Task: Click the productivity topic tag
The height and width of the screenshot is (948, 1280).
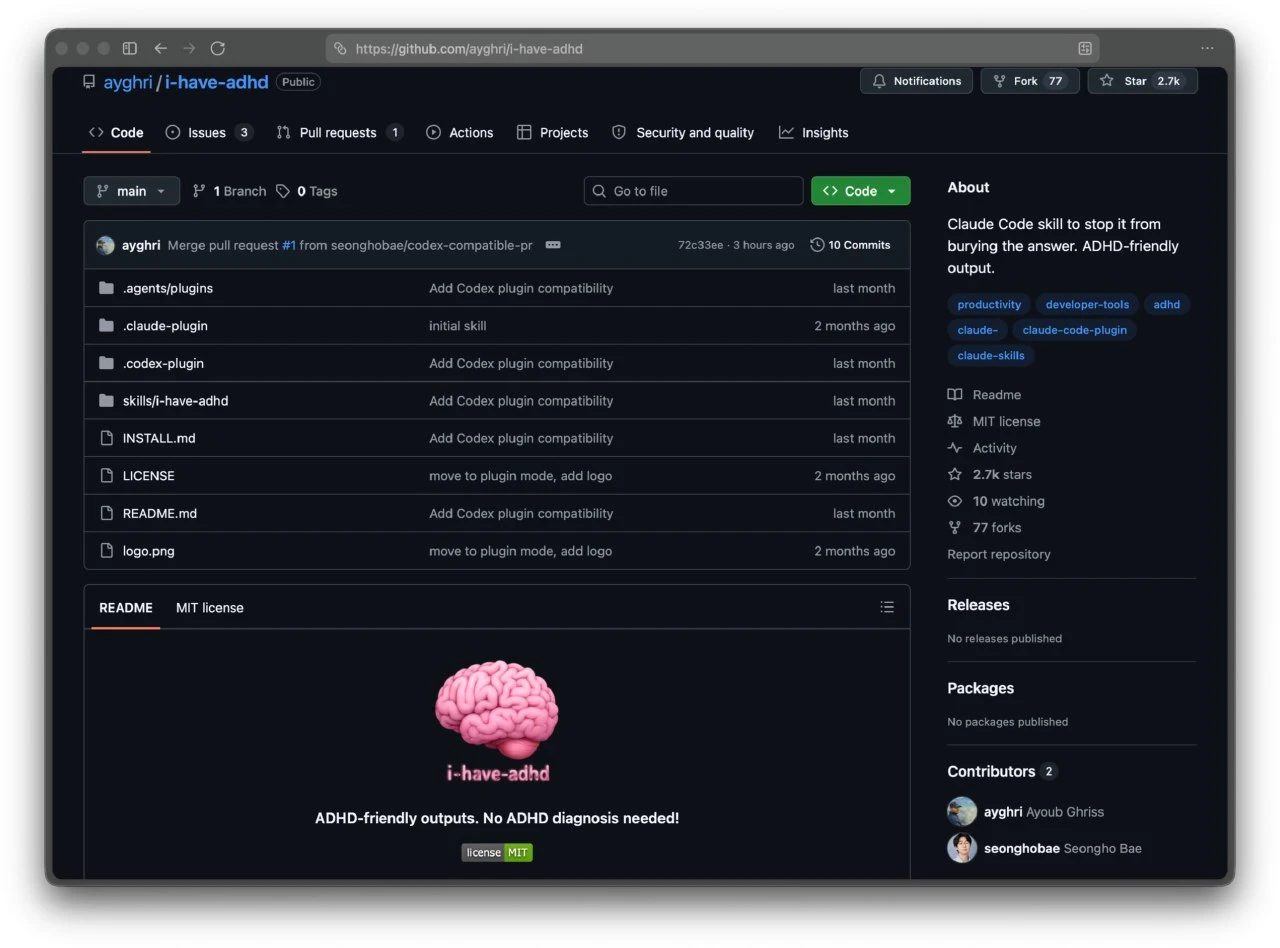Action: point(989,304)
